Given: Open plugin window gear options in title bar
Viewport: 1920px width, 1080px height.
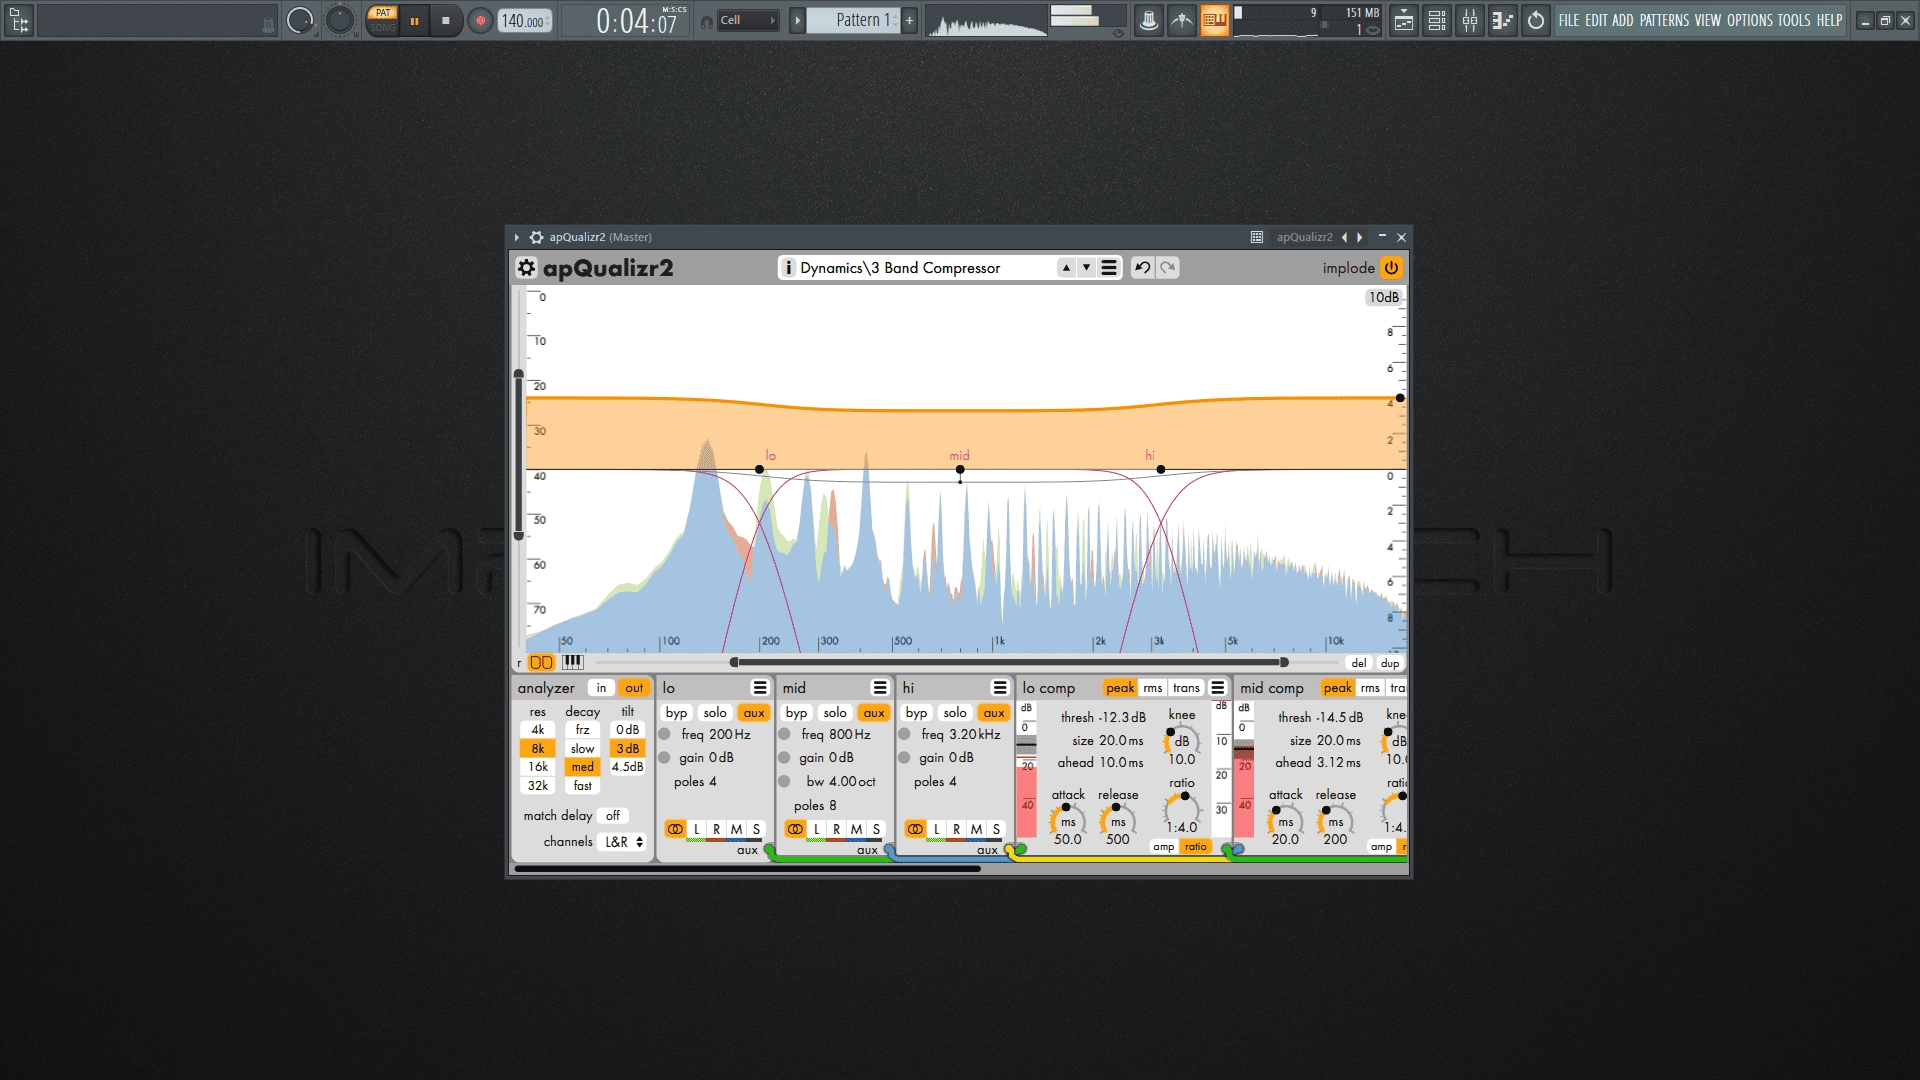Looking at the screenshot, I should point(536,237).
